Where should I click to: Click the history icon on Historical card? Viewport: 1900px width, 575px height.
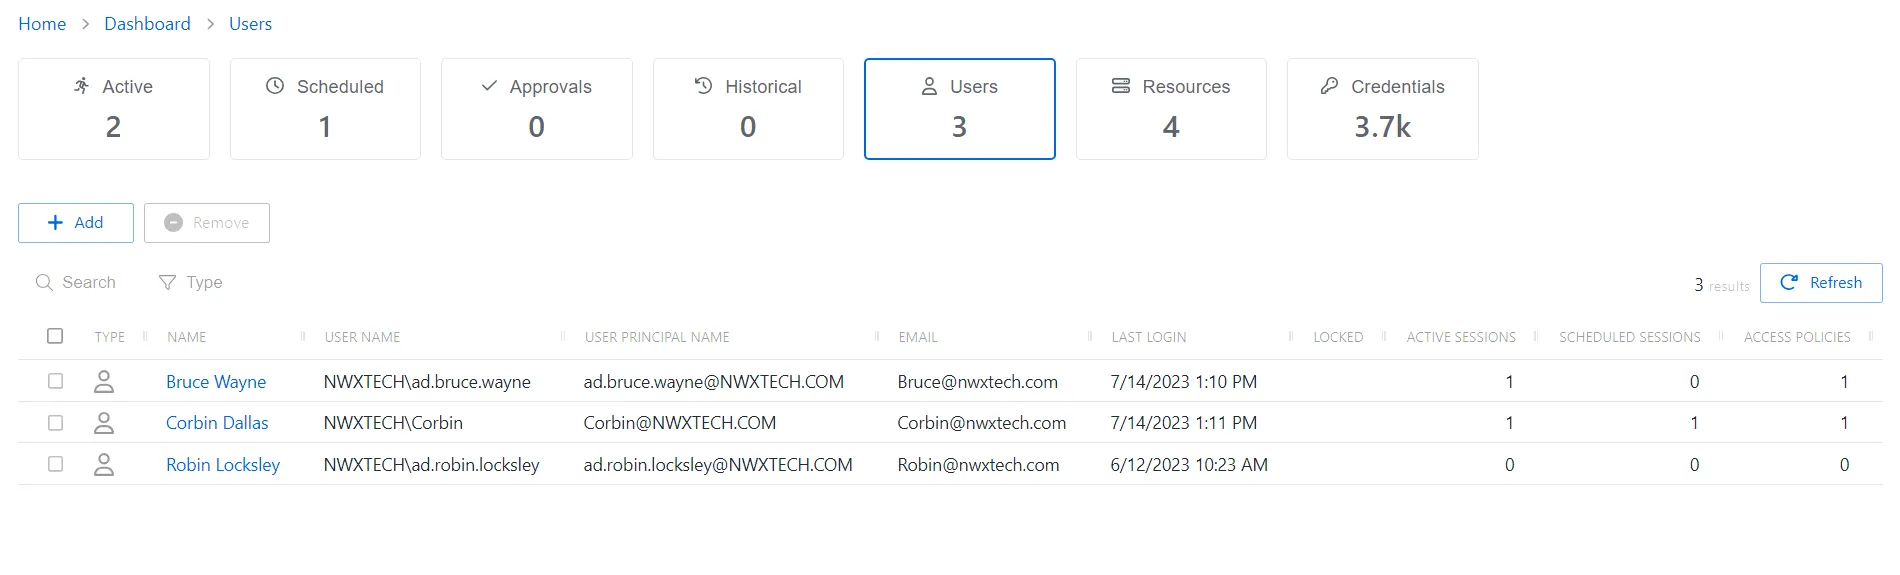(704, 86)
